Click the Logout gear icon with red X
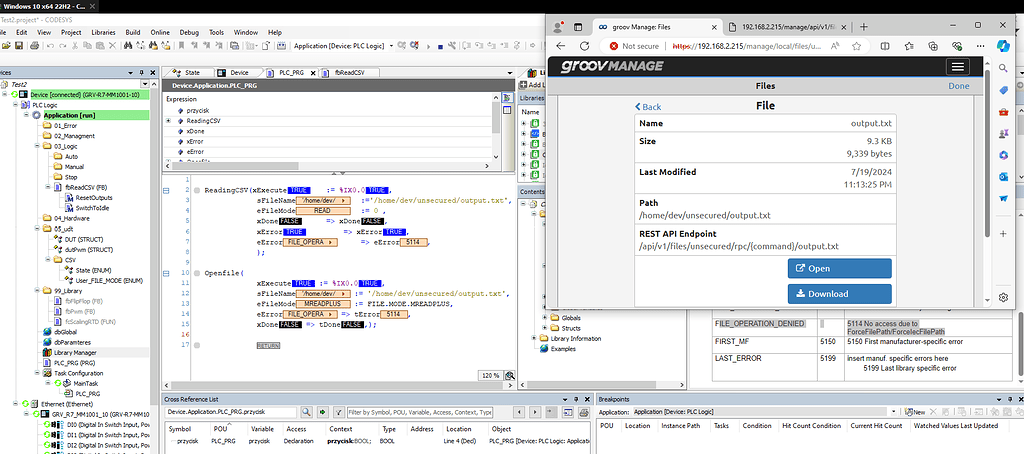Screen dimensions: 1024x454 [414, 46]
